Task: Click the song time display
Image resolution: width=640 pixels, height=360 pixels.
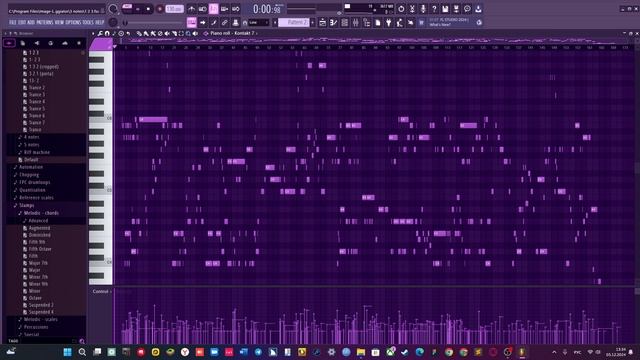Action: (x=268, y=9)
